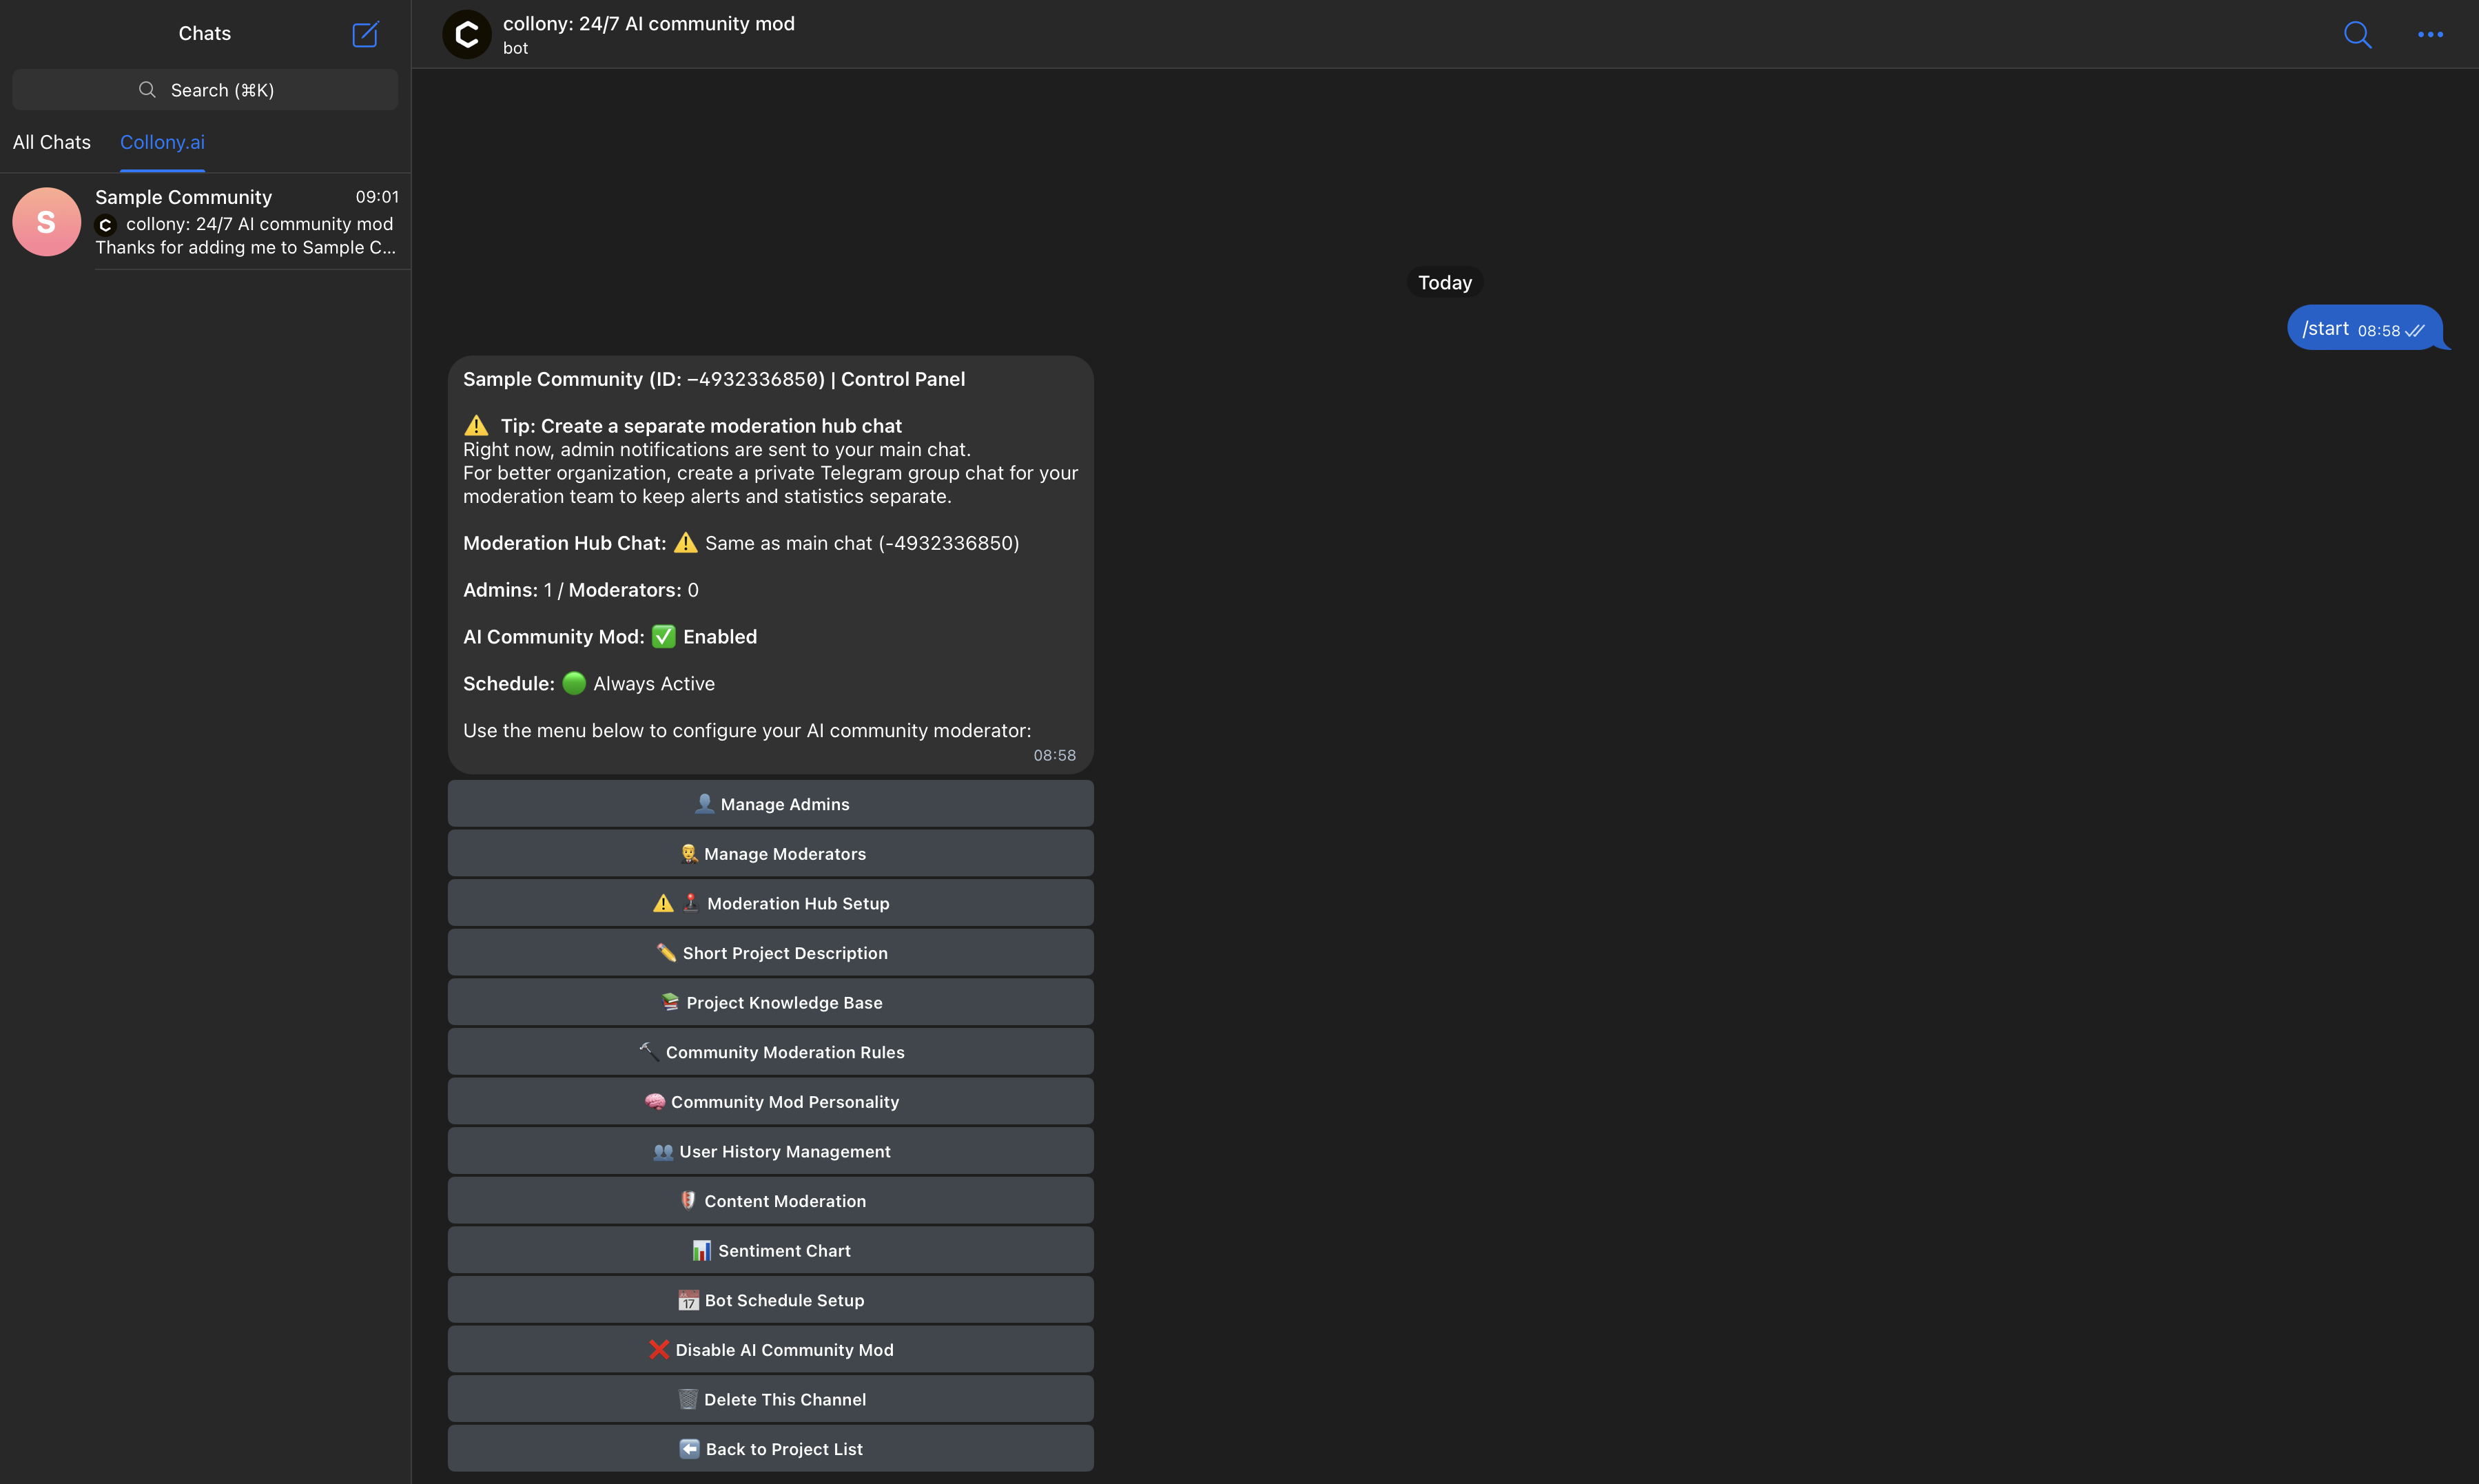Click the double checkmark on the /start message

(x=2416, y=330)
